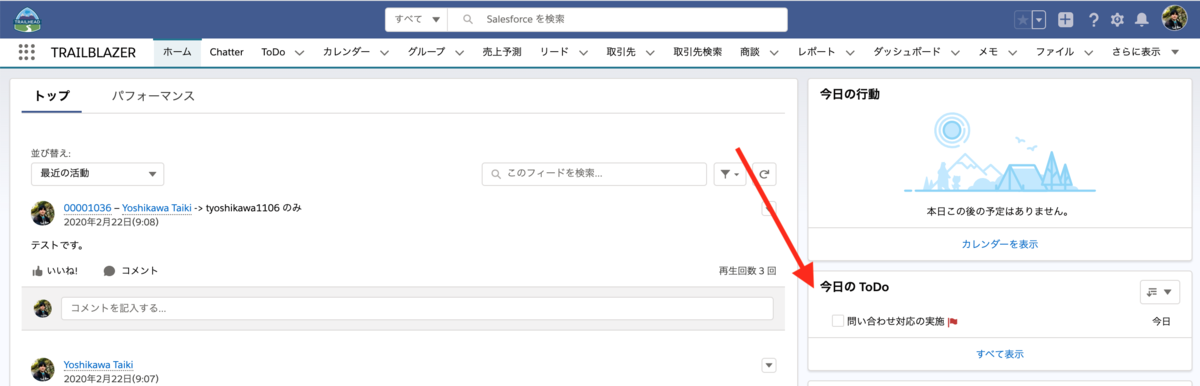Open the user profile avatar

(1174, 18)
